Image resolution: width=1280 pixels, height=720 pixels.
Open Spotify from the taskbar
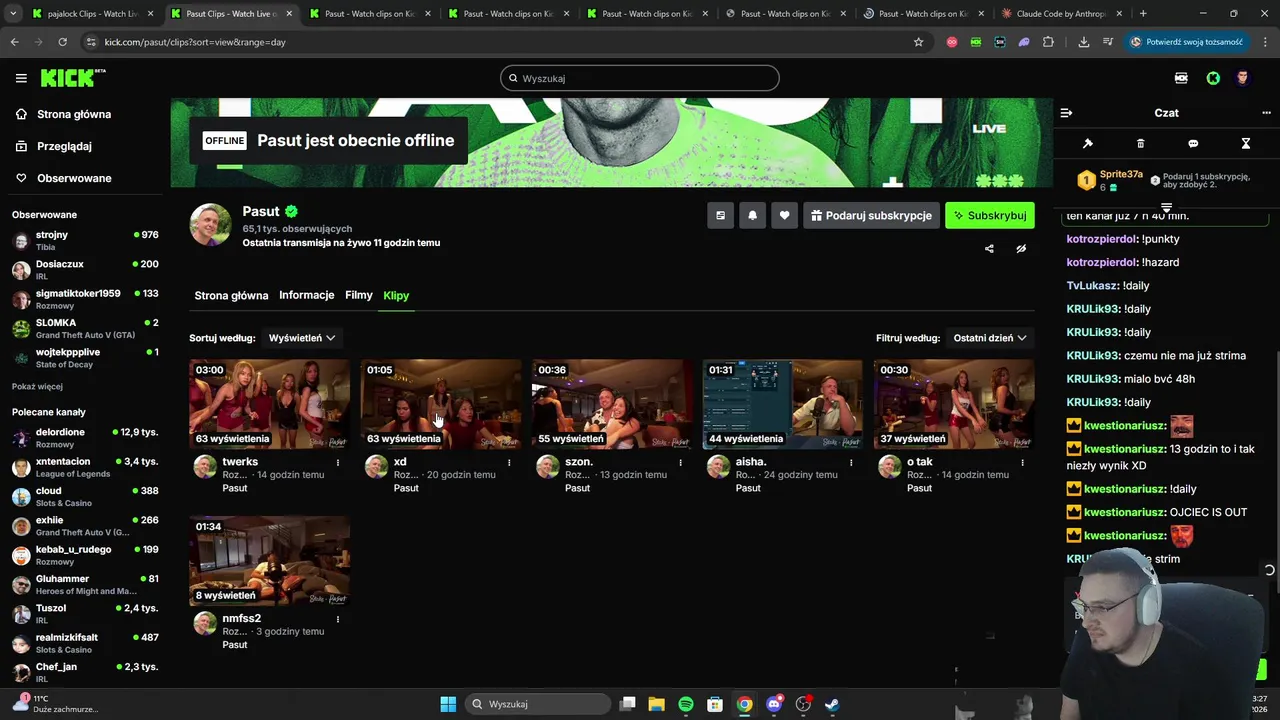pos(686,704)
